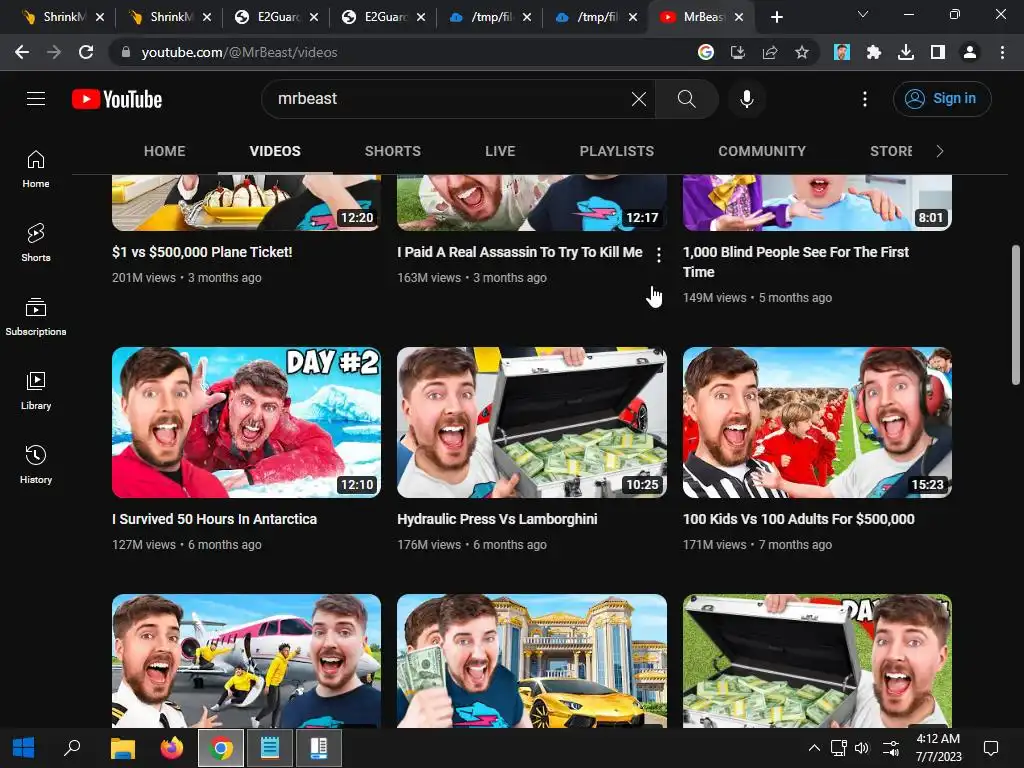Click the banana split 12:20 thumbnail
Screen dimensions: 1024x768
(246, 202)
